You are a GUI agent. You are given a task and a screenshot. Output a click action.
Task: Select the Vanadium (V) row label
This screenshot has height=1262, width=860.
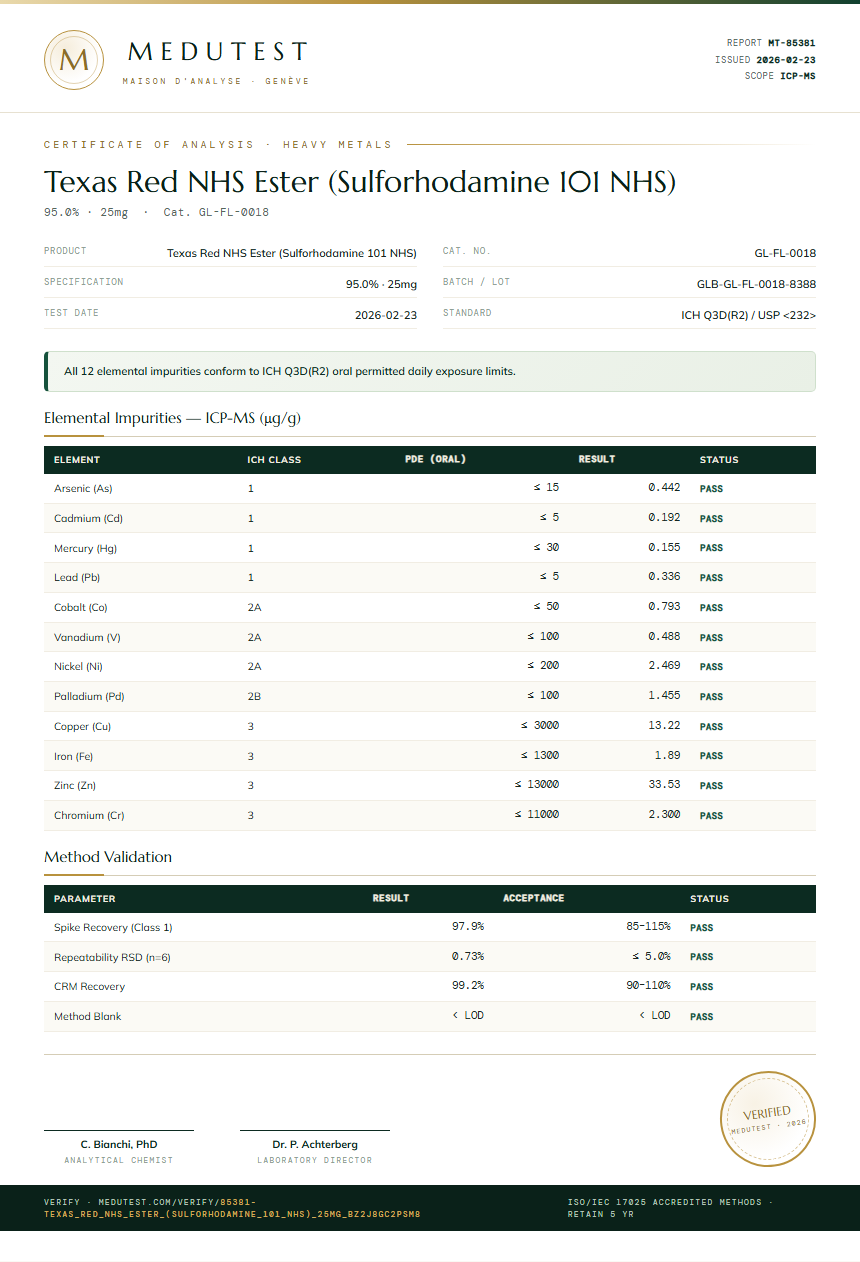[87, 637]
